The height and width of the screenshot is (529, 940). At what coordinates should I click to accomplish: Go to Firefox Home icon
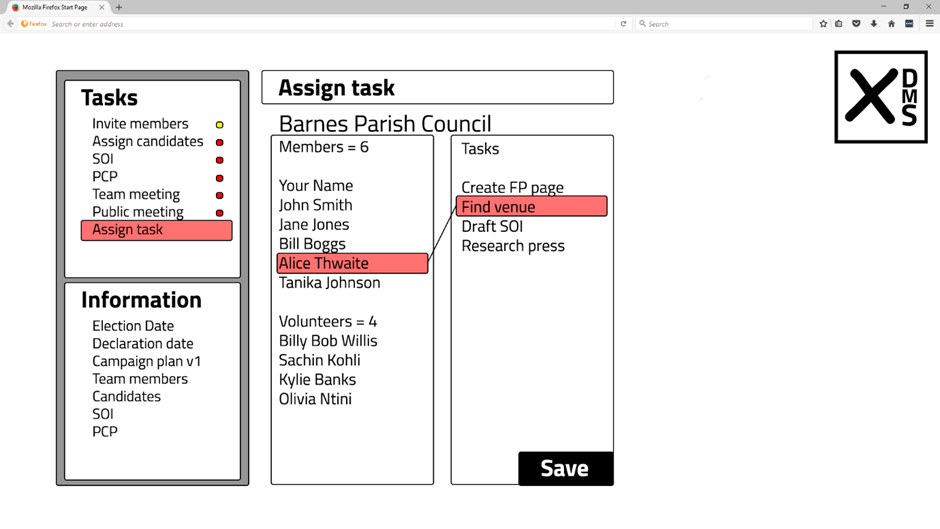pyautogui.click(x=891, y=24)
